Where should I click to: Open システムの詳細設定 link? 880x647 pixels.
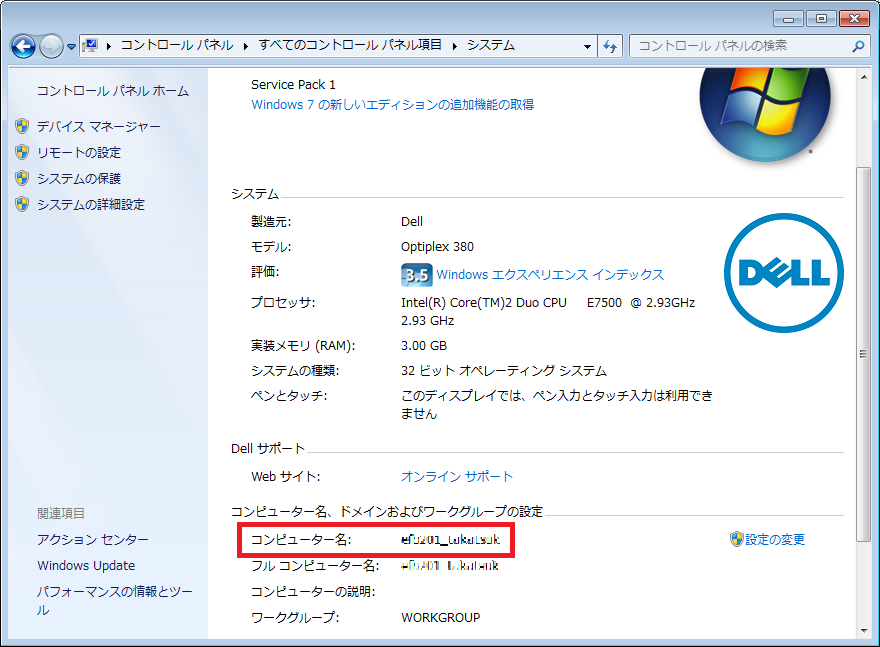pos(91,205)
